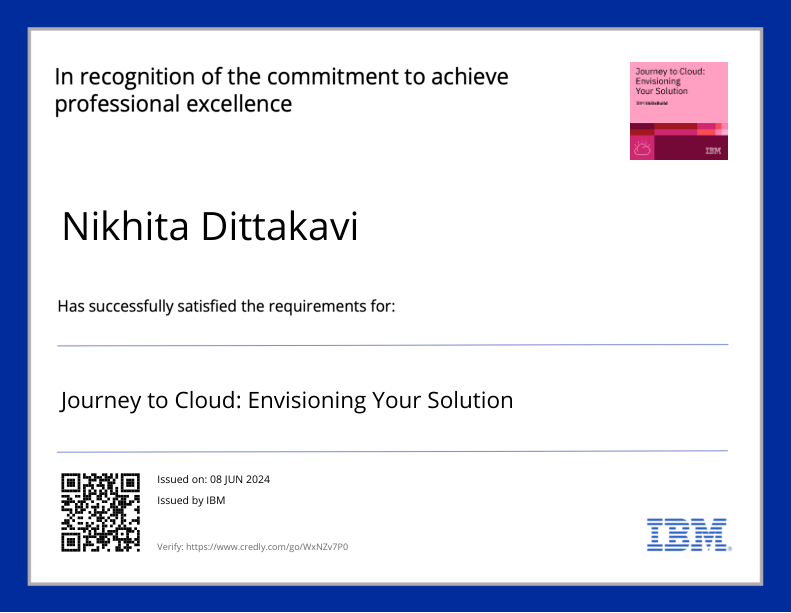Viewport: 791px width, 613px height.
Task: Select the recipient name Nikhita Dittakavi
Action: pos(209,227)
